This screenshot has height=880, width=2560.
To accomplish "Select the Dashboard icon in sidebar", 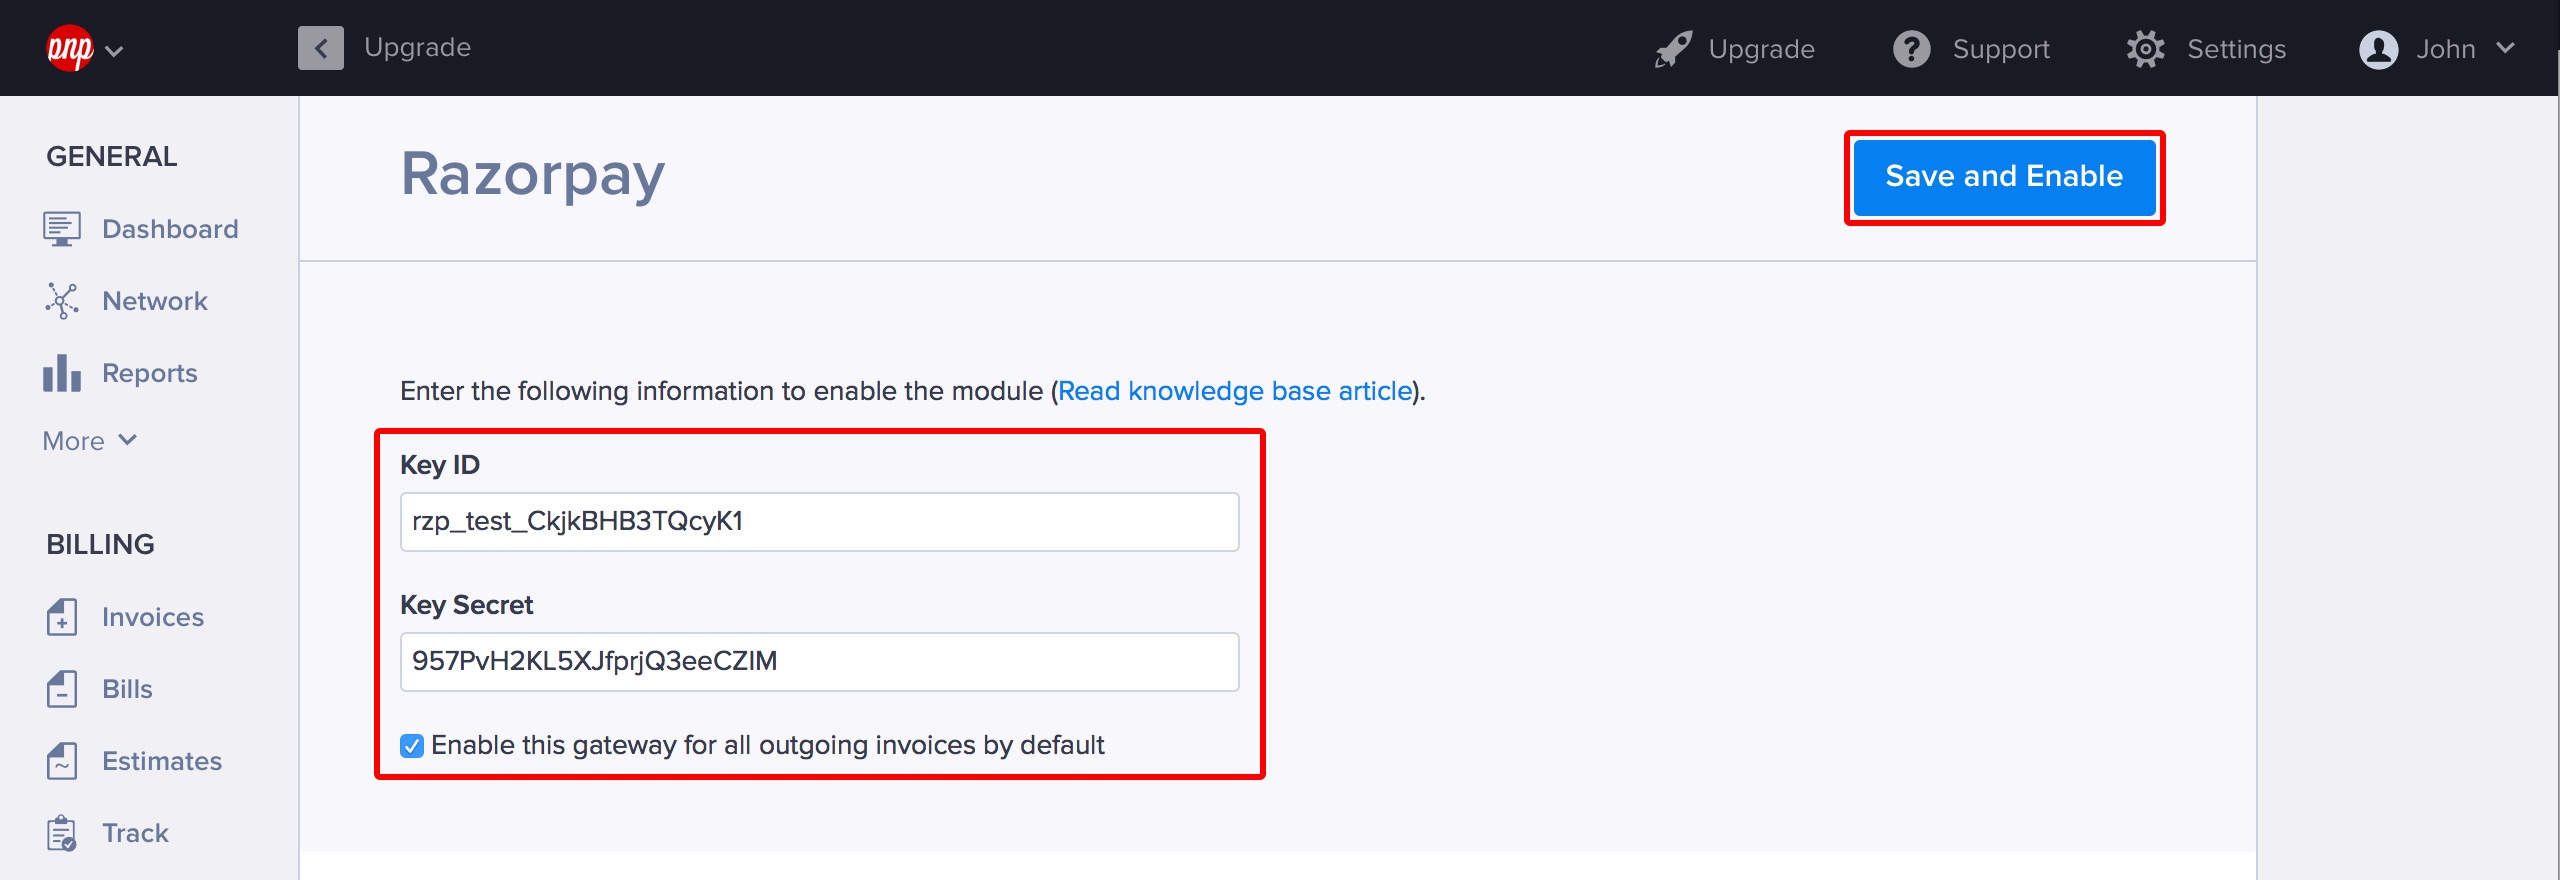I will pyautogui.click(x=63, y=228).
